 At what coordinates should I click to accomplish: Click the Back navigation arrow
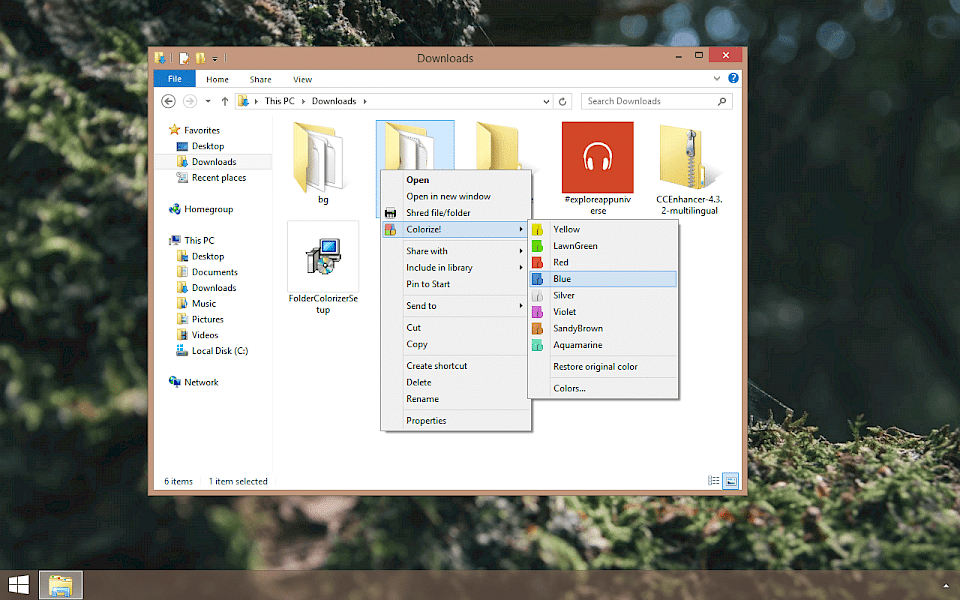pyautogui.click(x=168, y=101)
